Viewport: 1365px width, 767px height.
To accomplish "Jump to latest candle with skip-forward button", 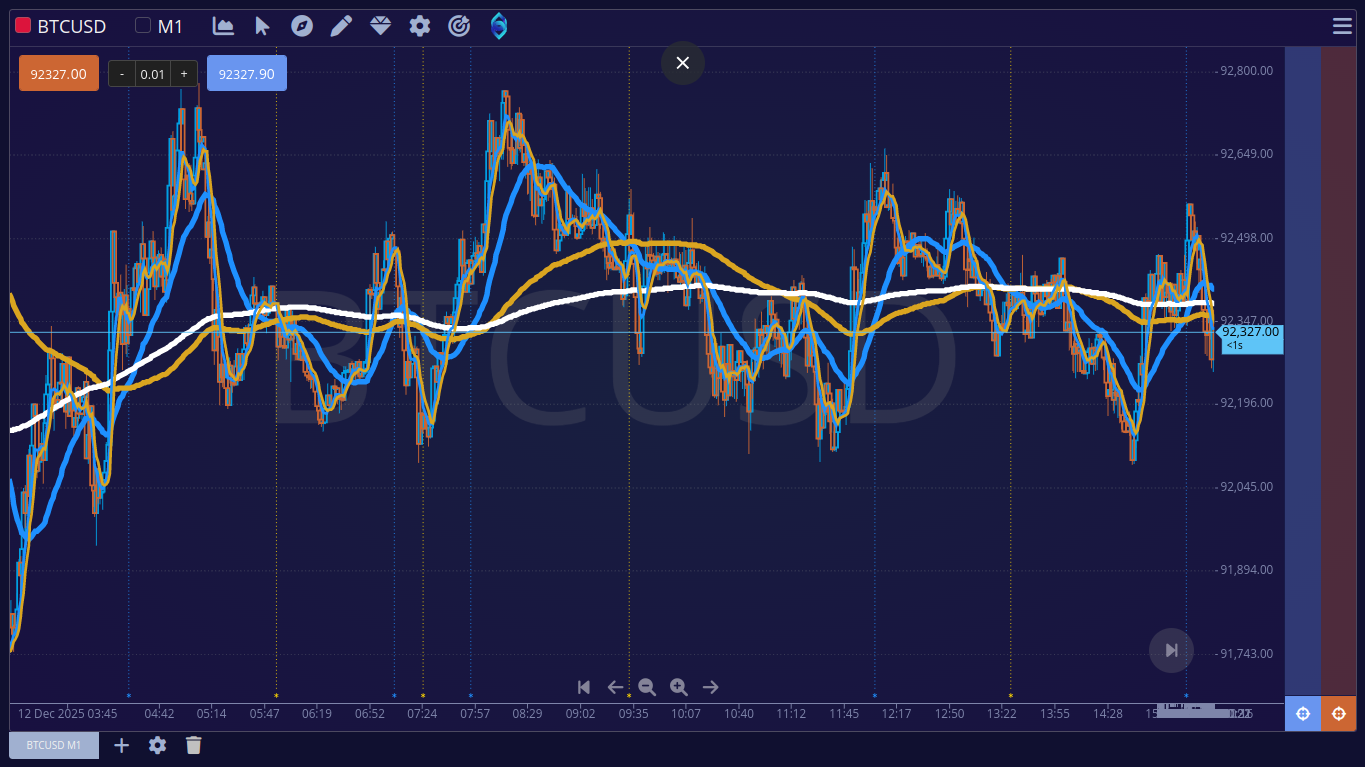I will [x=1171, y=651].
